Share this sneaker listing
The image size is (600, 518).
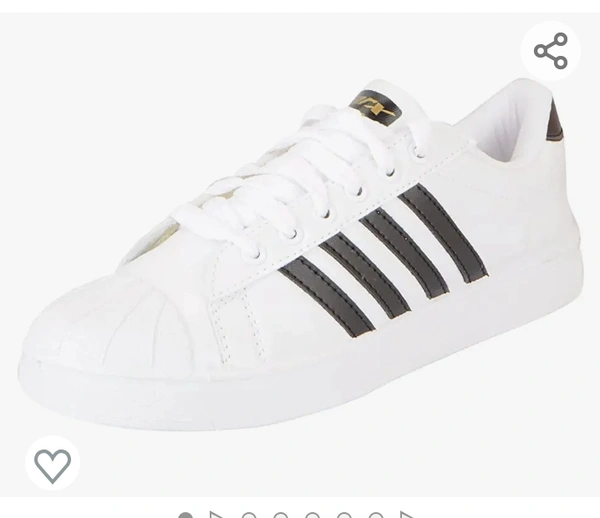pos(551,50)
